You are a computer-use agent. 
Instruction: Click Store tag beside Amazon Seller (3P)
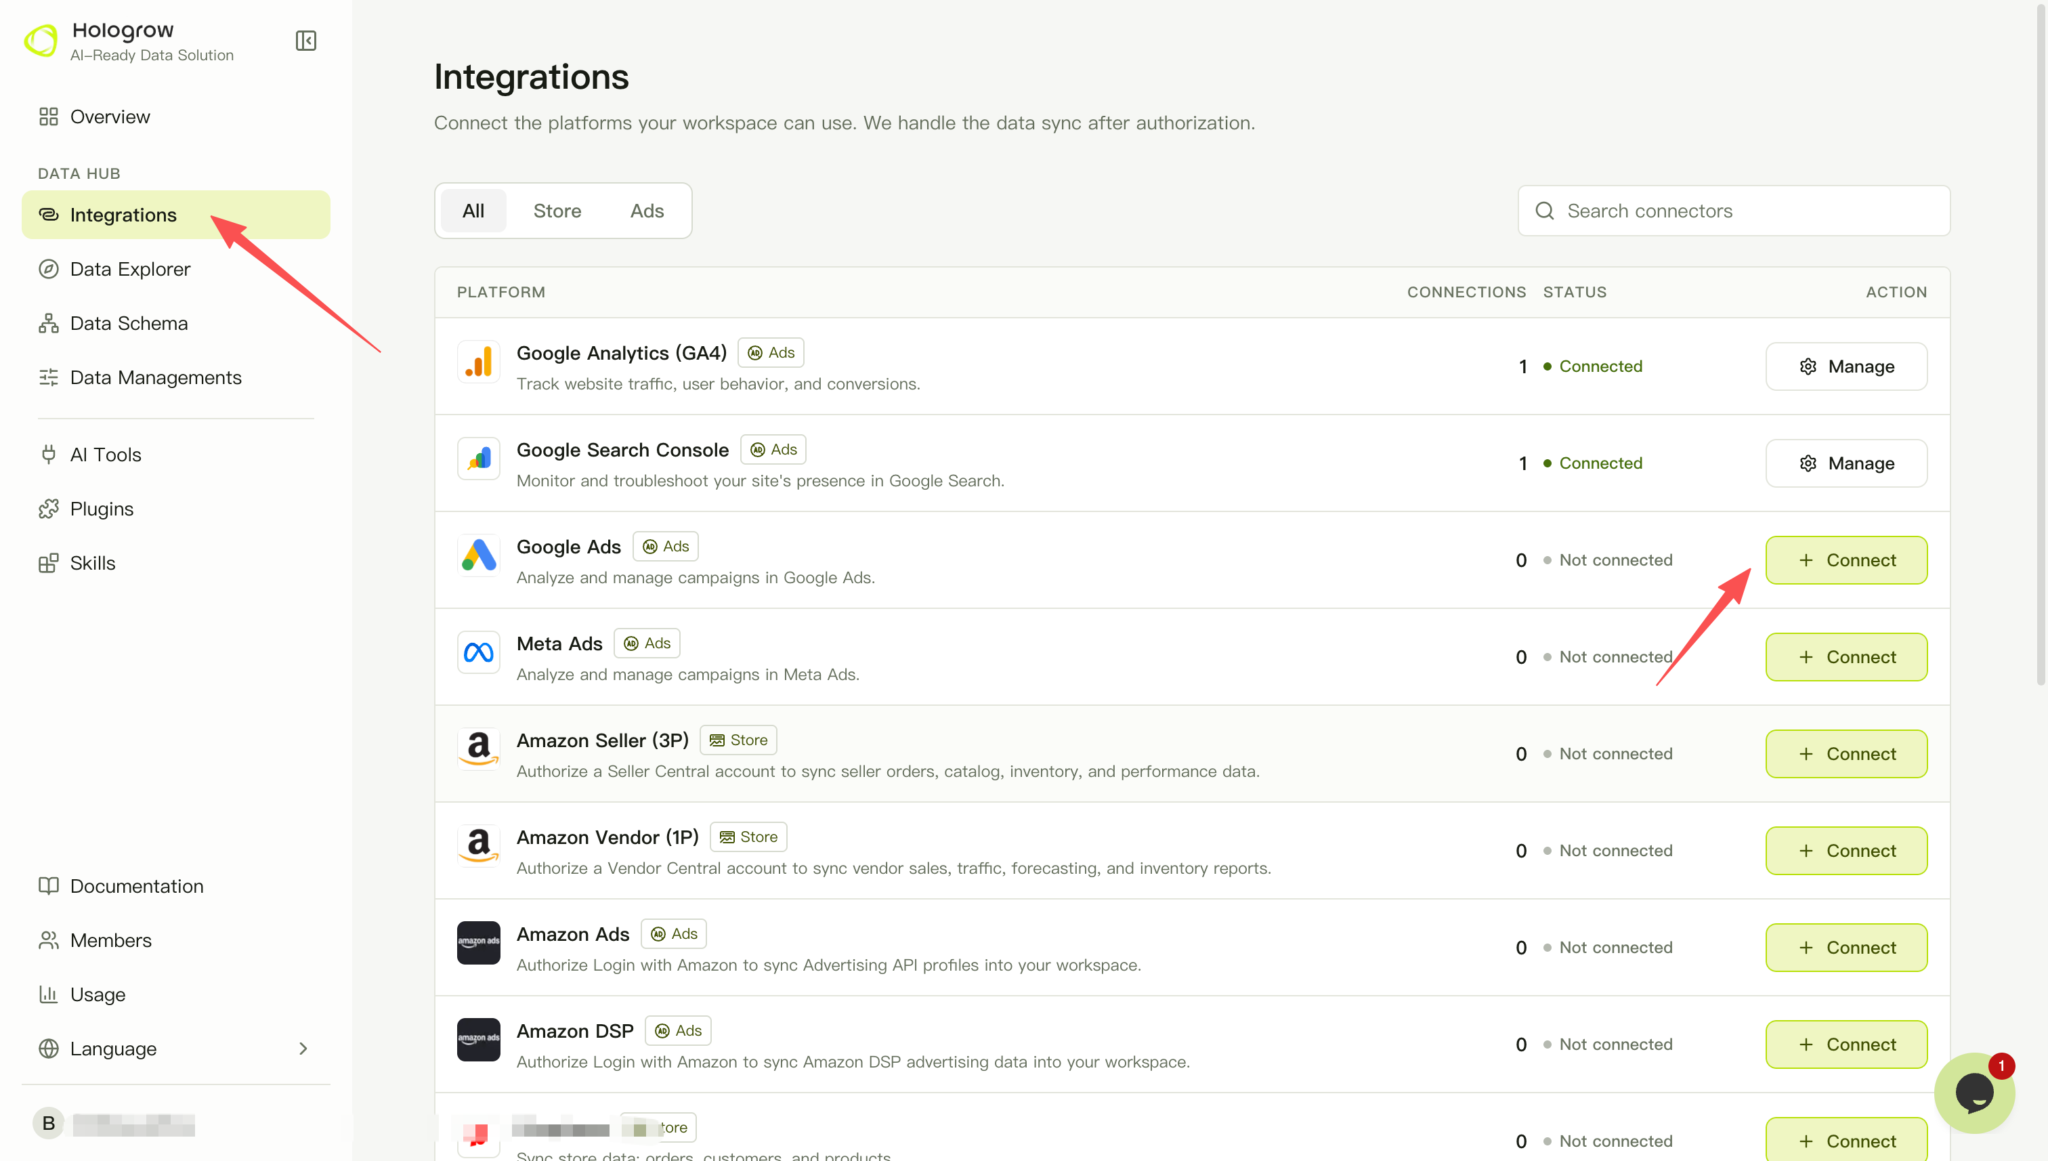[x=738, y=740]
